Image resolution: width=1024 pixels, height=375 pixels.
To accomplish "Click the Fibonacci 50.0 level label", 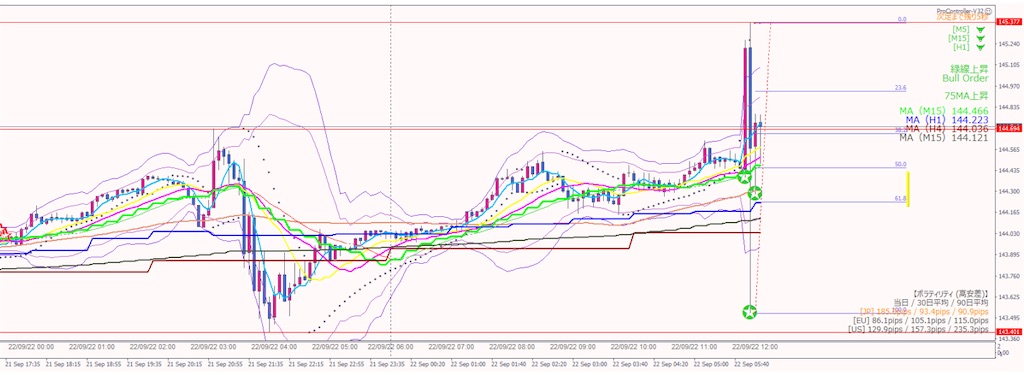I will [x=901, y=165].
